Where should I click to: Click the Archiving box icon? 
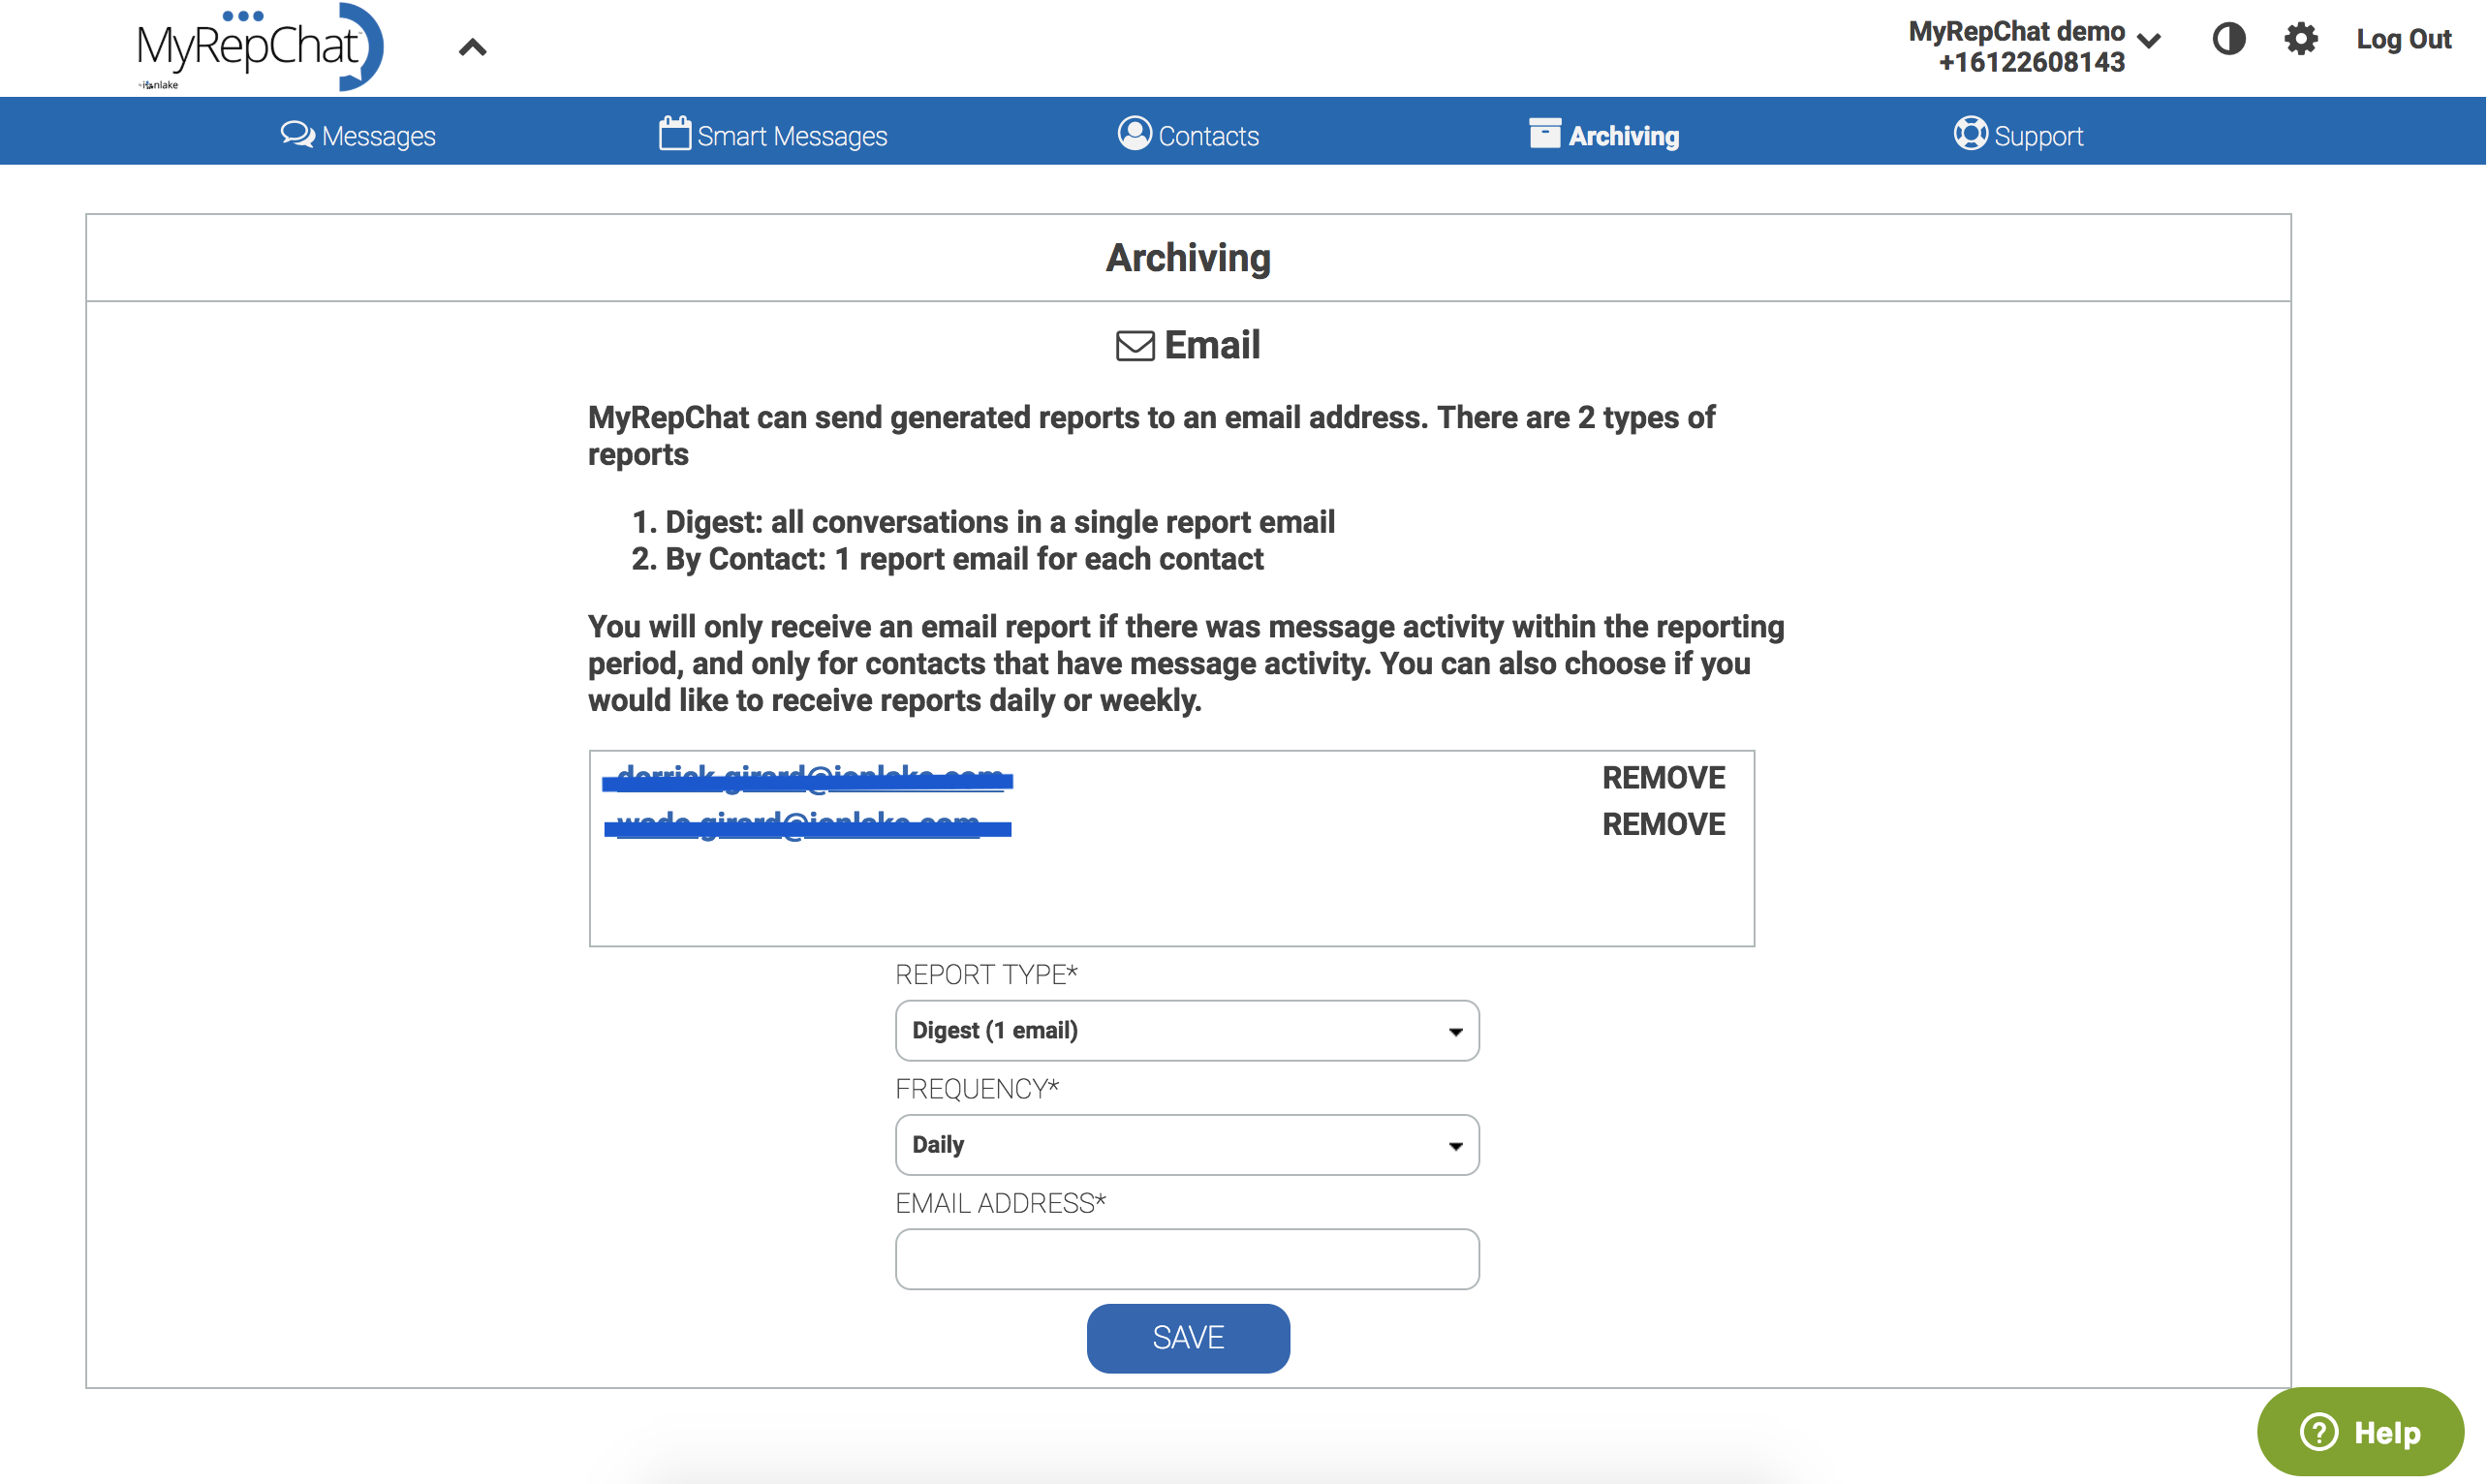coord(1544,133)
